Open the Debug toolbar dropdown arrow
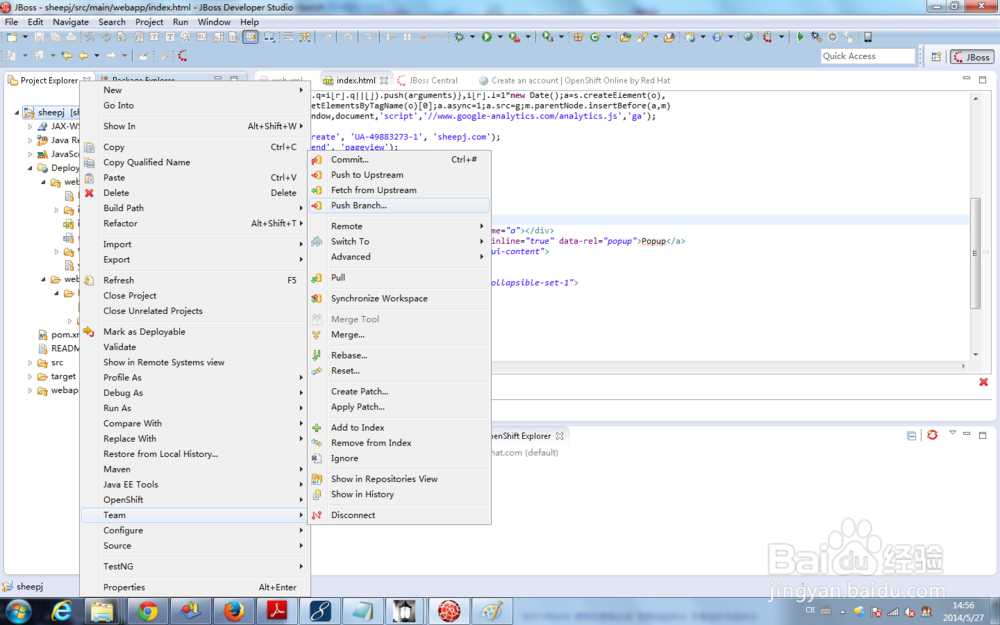The width and height of the screenshot is (1000, 625). pos(473,37)
